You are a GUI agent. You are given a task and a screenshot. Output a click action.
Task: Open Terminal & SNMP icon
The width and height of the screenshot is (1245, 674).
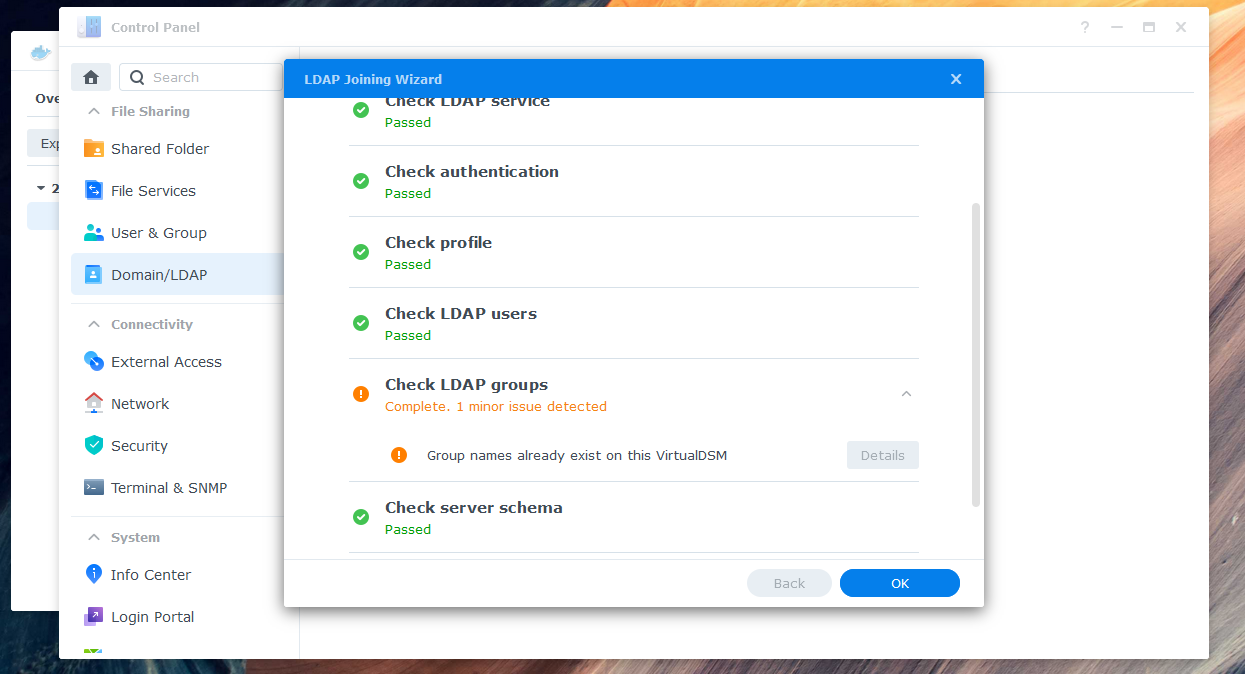[94, 488]
